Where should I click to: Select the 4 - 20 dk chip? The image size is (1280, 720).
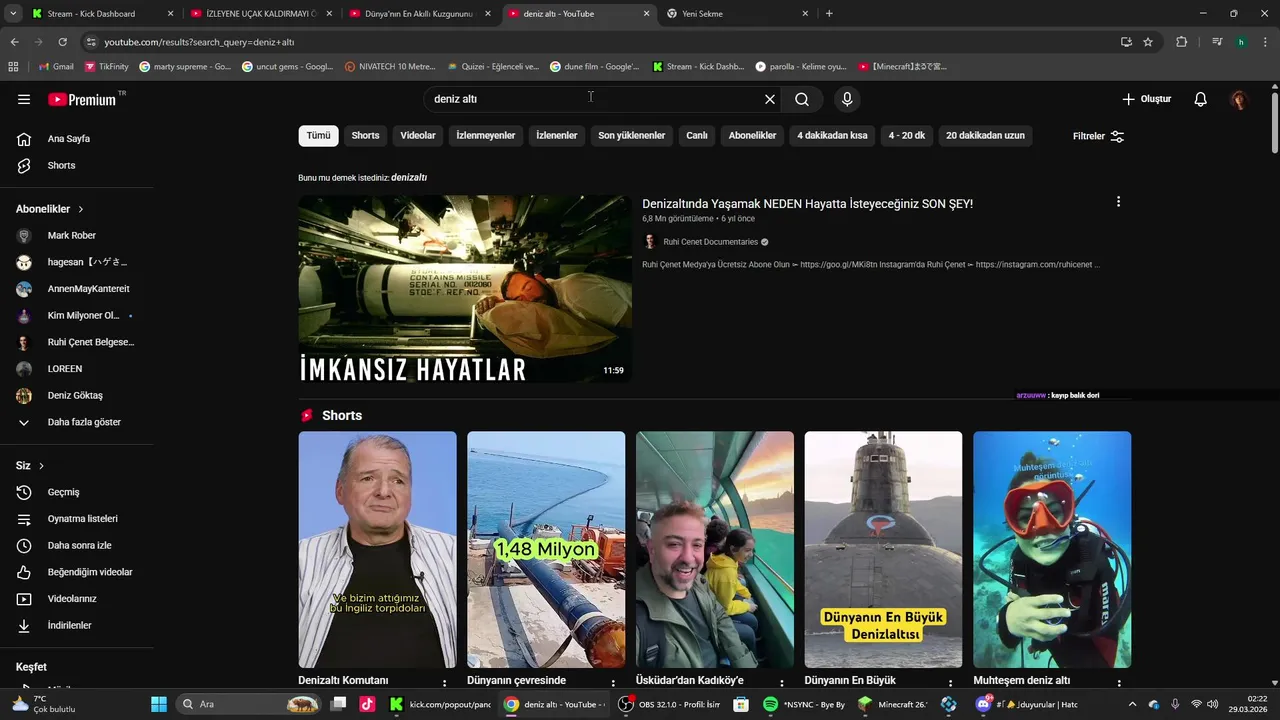click(907, 136)
